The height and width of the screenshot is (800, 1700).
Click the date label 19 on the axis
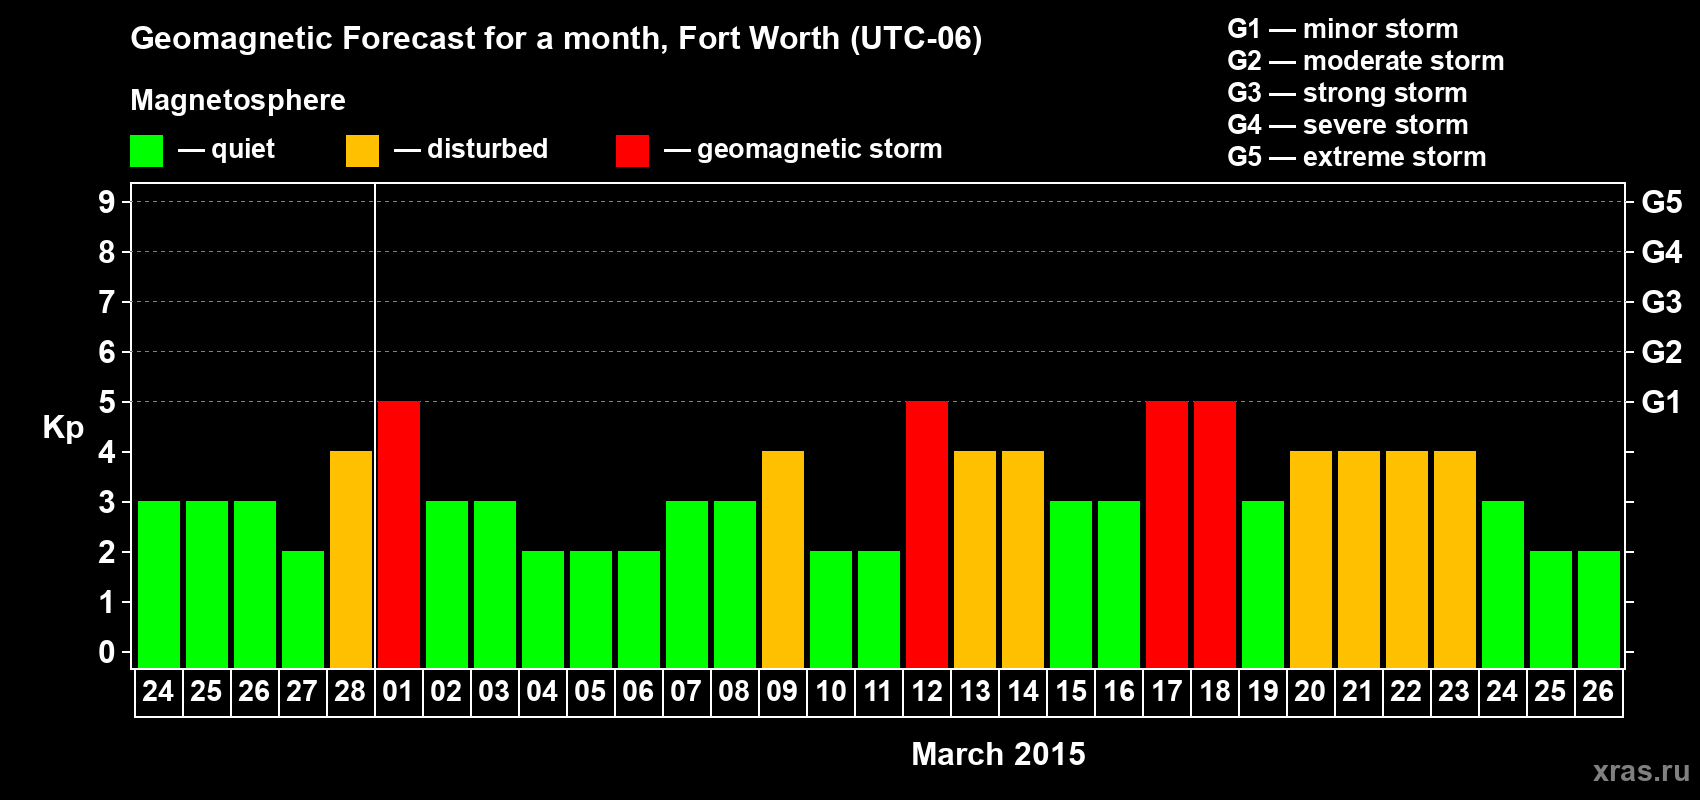point(1263,692)
